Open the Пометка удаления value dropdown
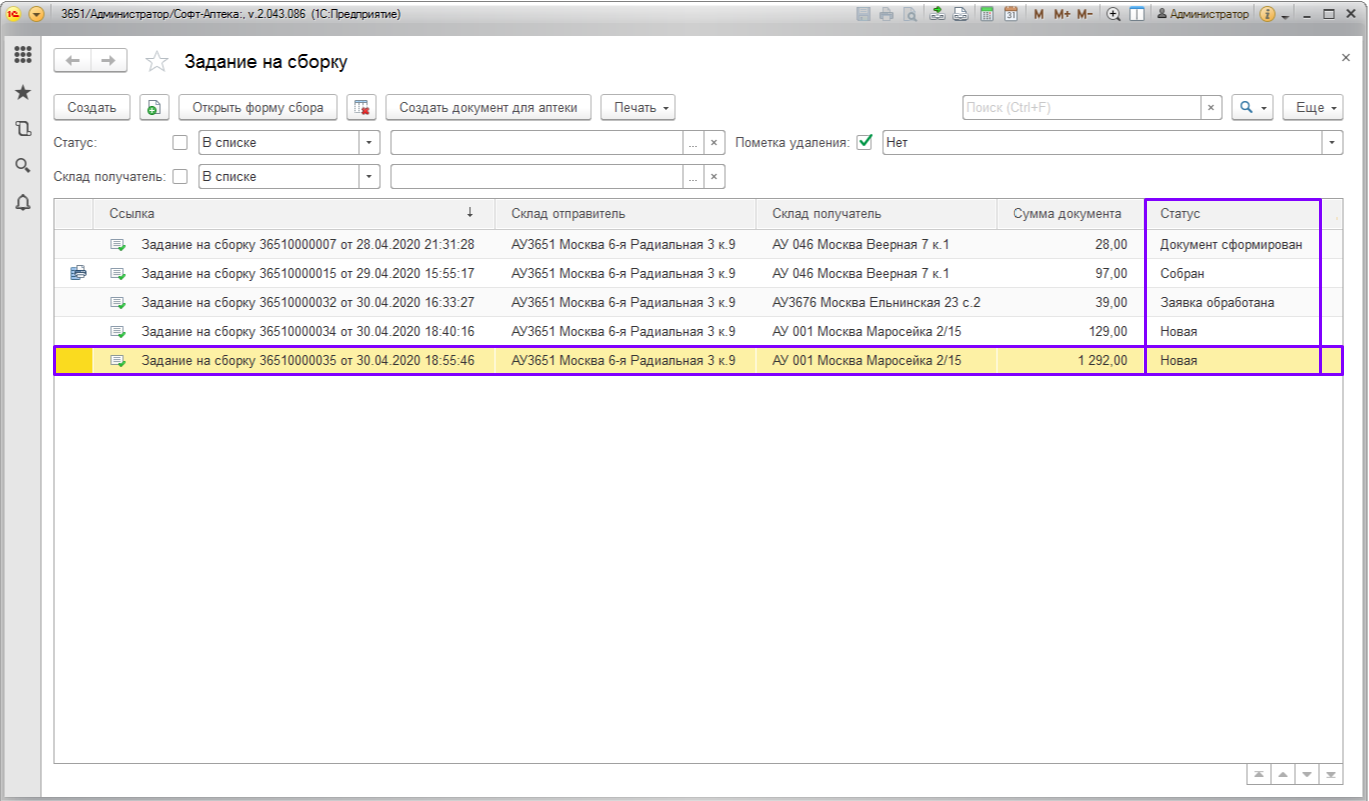The image size is (1369, 801). pos(1332,143)
